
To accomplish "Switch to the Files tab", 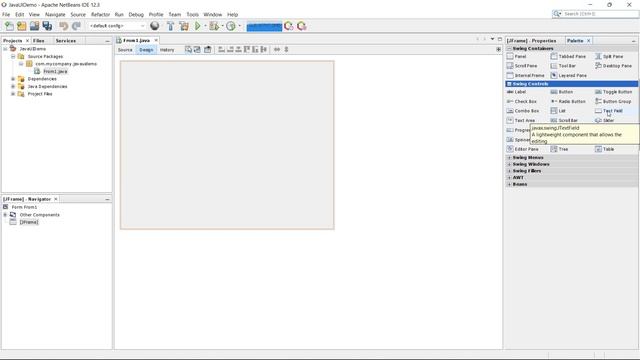I will [x=38, y=41].
